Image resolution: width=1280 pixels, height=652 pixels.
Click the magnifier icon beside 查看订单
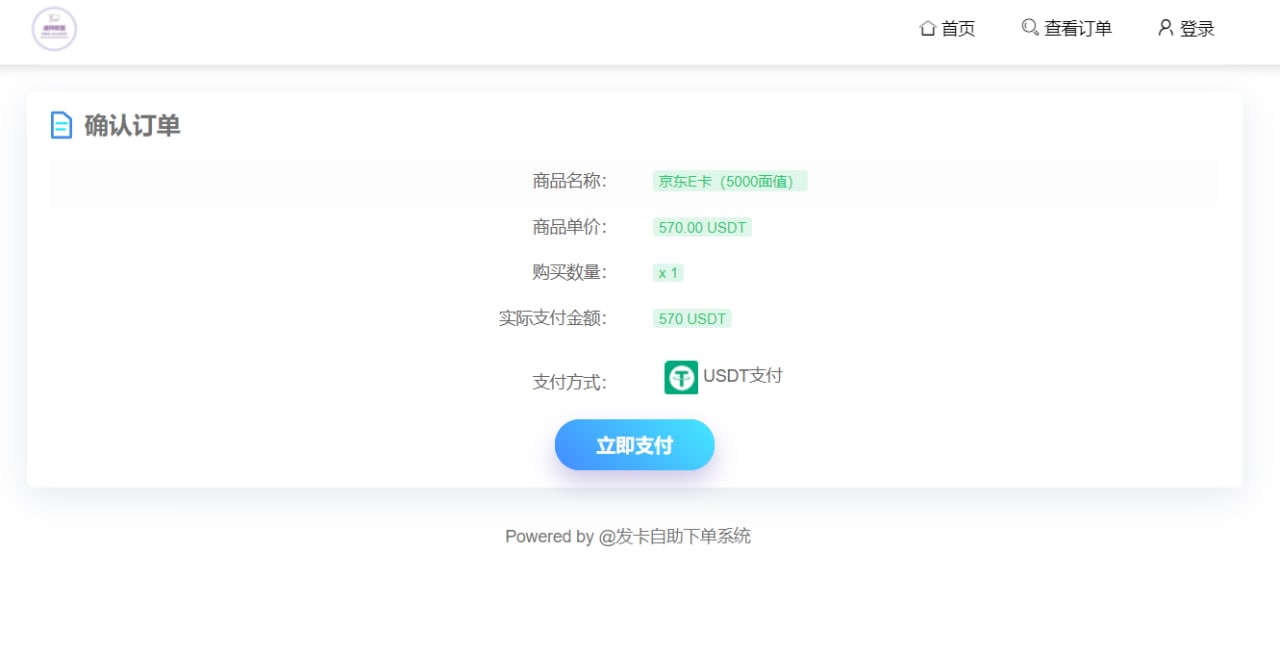pyautogui.click(x=1030, y=28)
